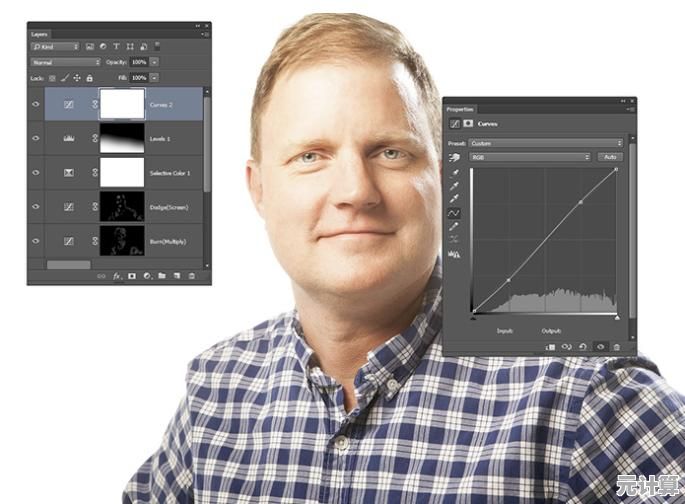Click the histogram clipping warning icon
Viewport: 685px width, 504px height.
(454, 254)
